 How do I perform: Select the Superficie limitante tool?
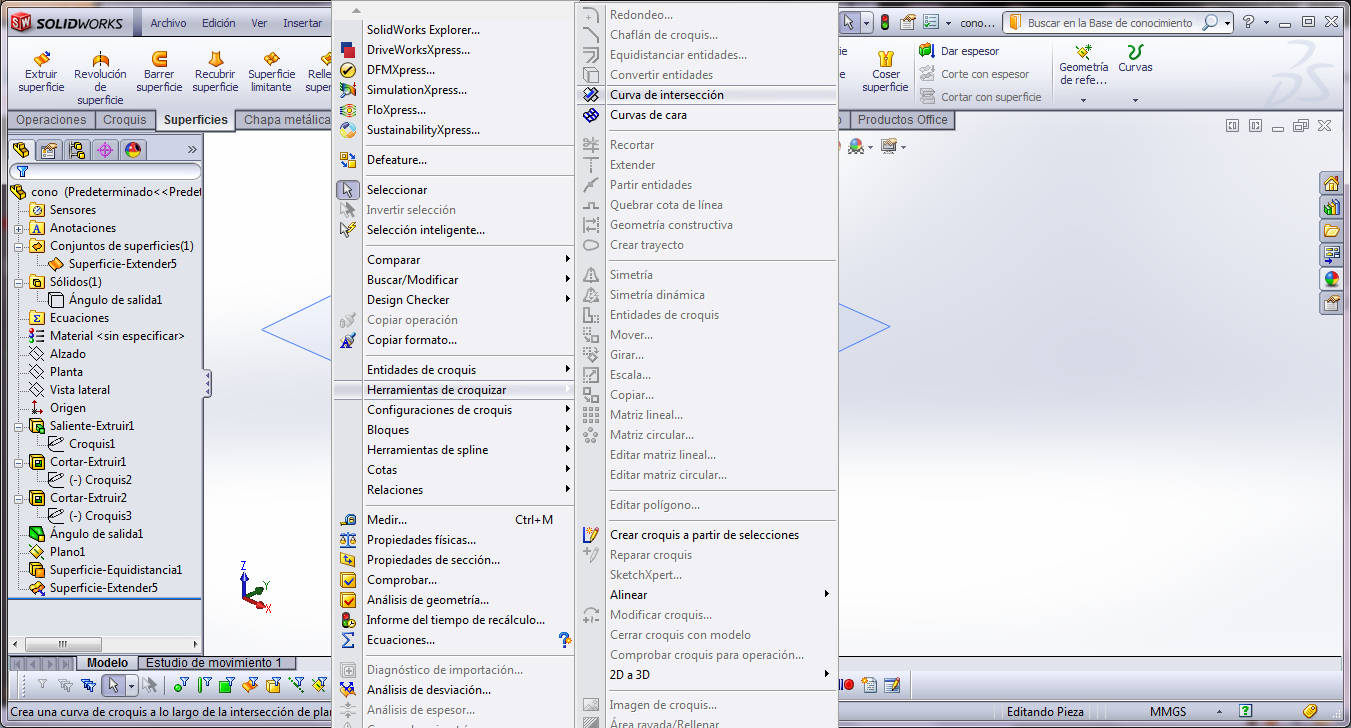(271, 72)
